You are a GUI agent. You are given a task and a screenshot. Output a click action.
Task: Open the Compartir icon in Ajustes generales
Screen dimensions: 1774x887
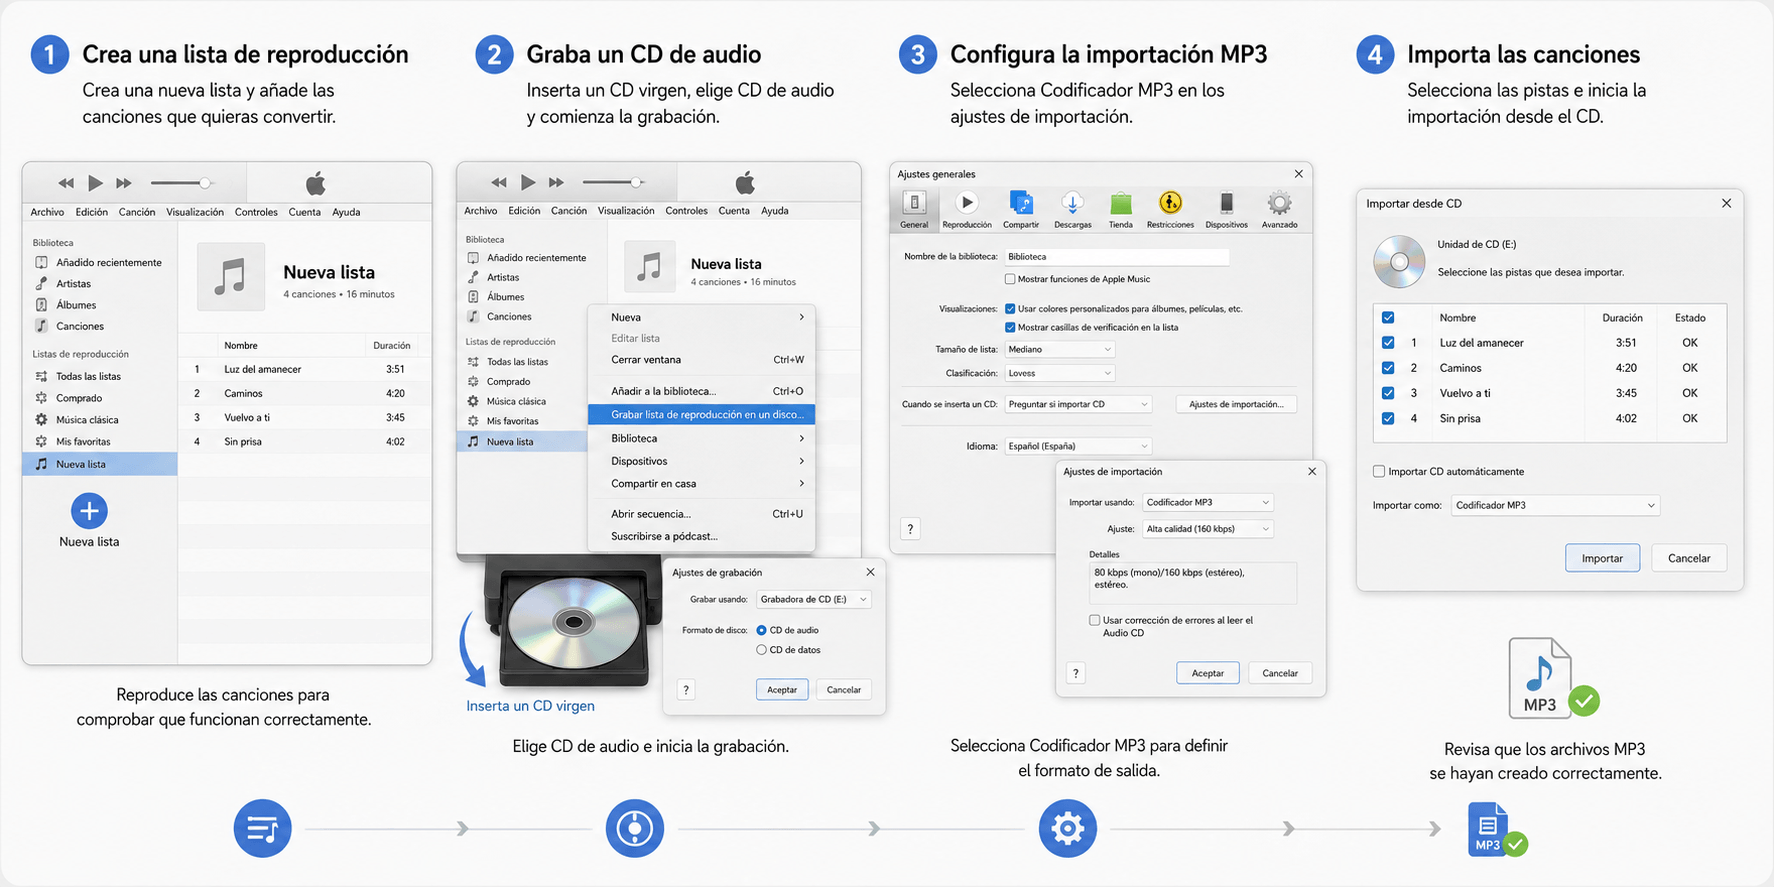click(1021, 210)
